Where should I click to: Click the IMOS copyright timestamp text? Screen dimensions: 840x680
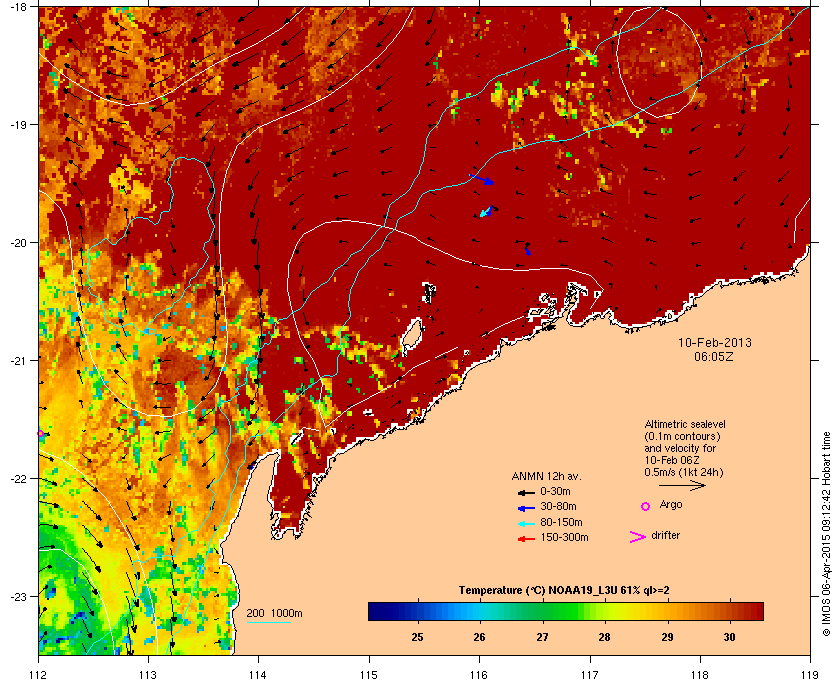point(826,535)
